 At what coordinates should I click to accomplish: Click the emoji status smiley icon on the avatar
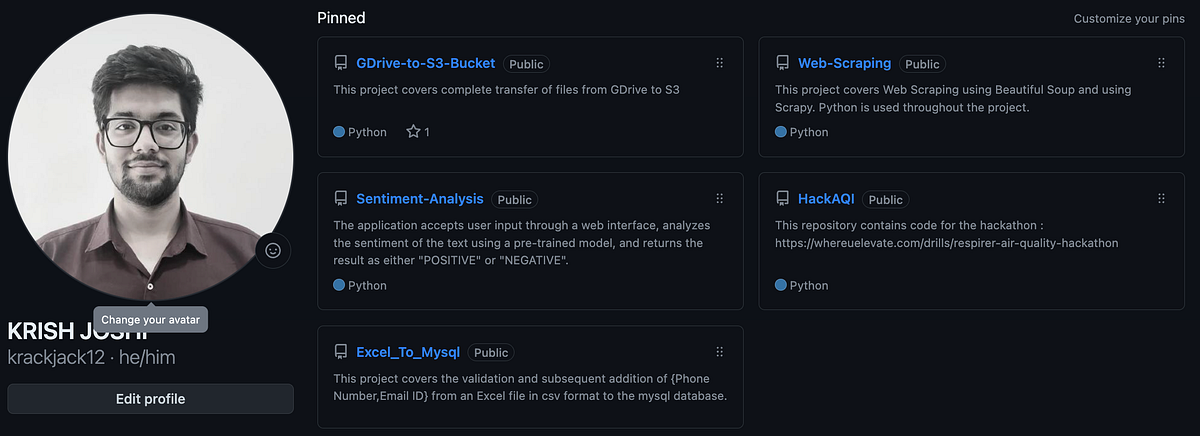(273, 250)
